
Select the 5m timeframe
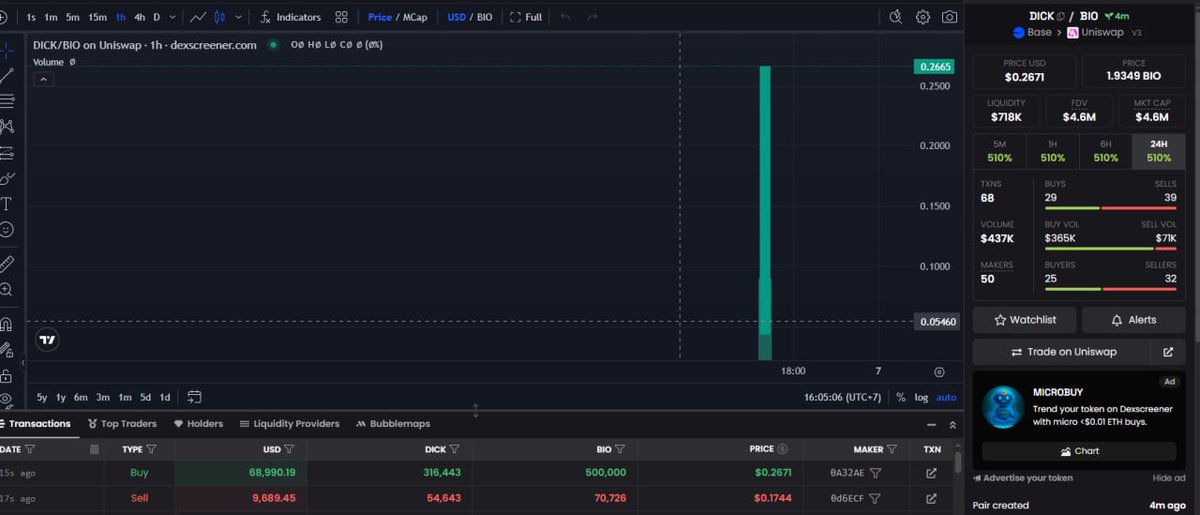pos(72,17)
